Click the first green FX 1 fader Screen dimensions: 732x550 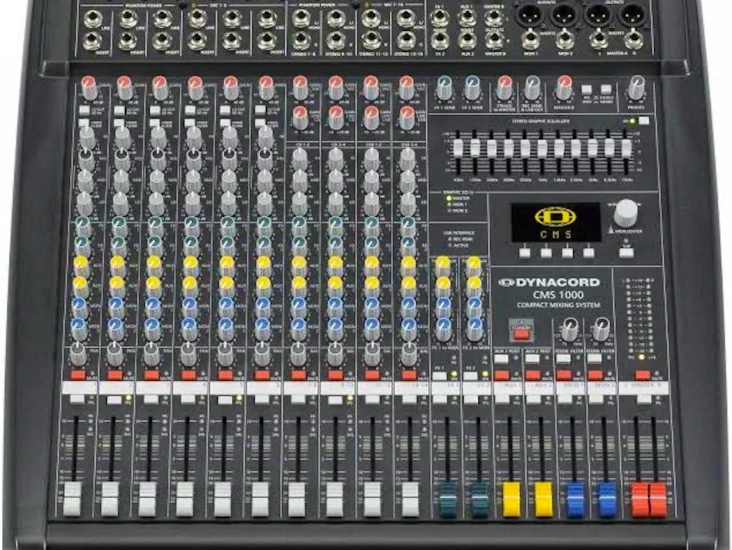point(446,496)
